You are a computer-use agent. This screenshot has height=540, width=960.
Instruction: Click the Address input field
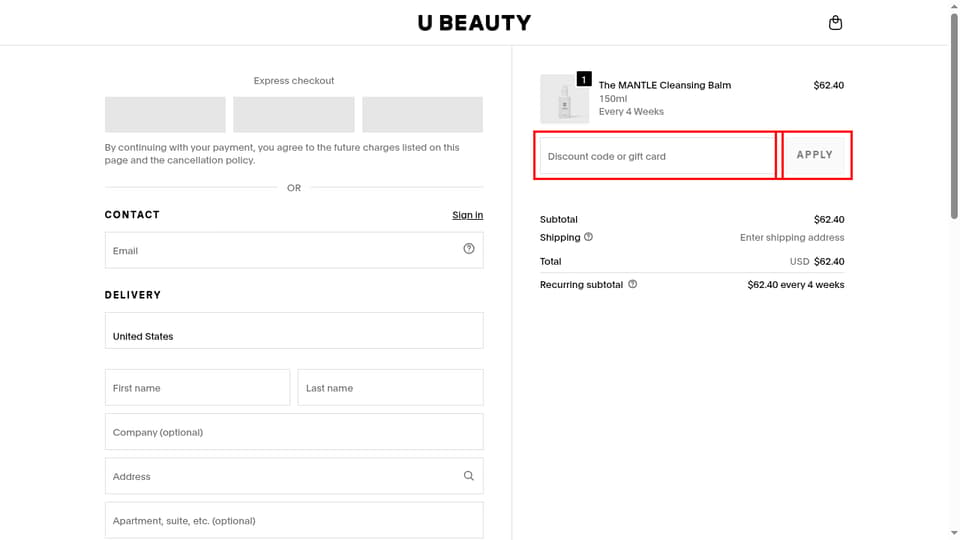(x=294, y=476)
